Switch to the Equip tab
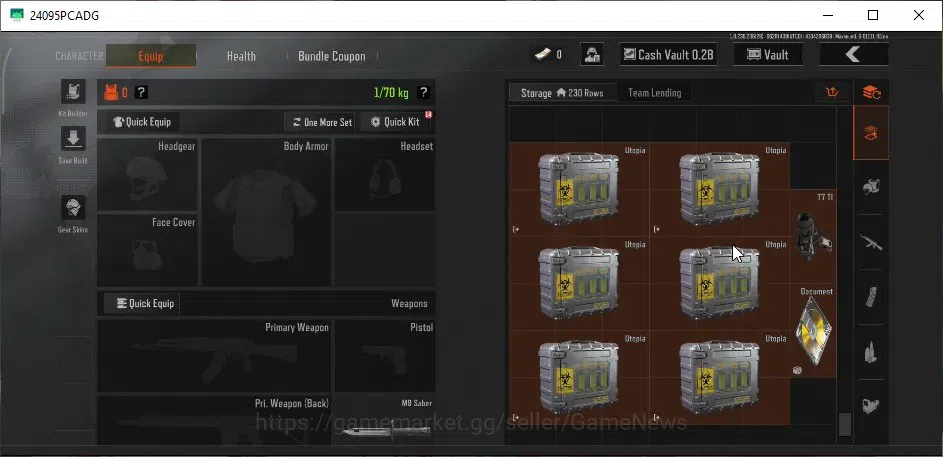 tap(151, 56)
